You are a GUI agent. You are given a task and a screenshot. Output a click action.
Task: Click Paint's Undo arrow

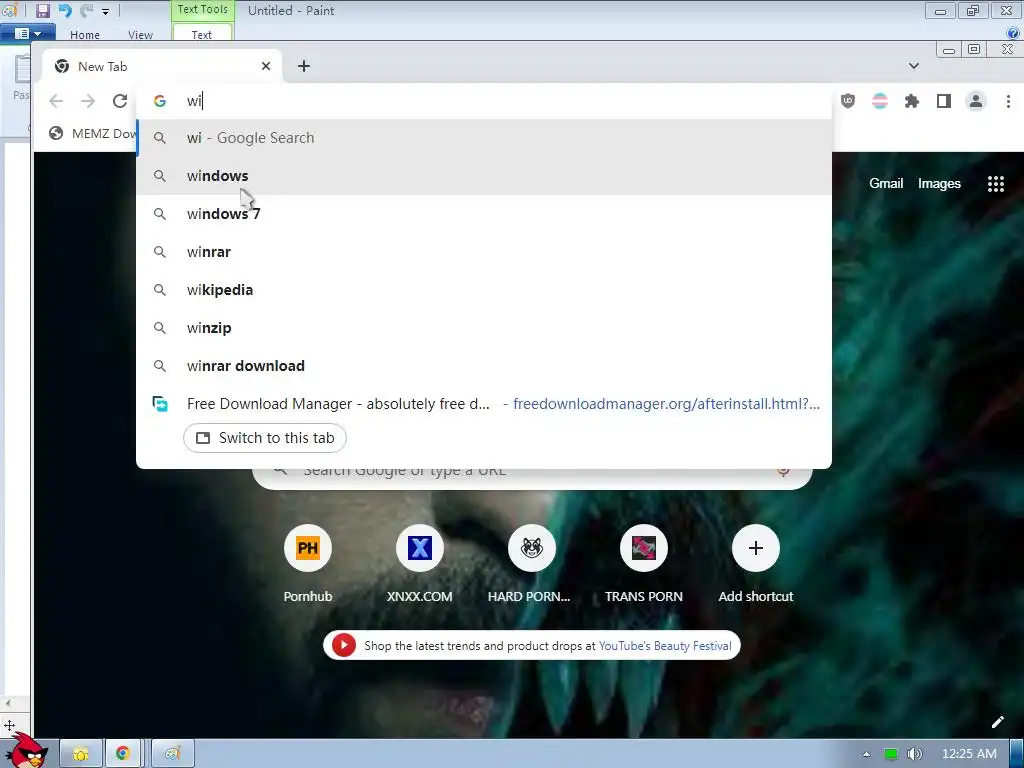pos(65,10)
